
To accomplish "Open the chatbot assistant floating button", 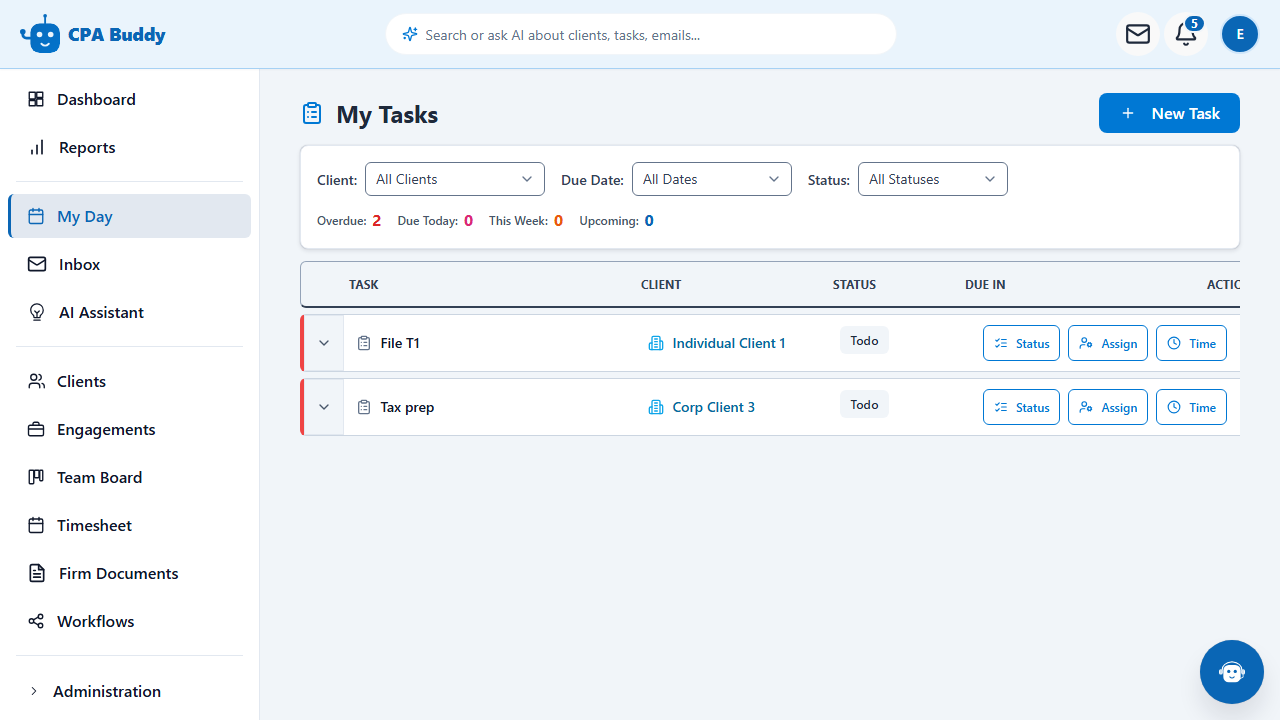I will (x=1232, y=672).
